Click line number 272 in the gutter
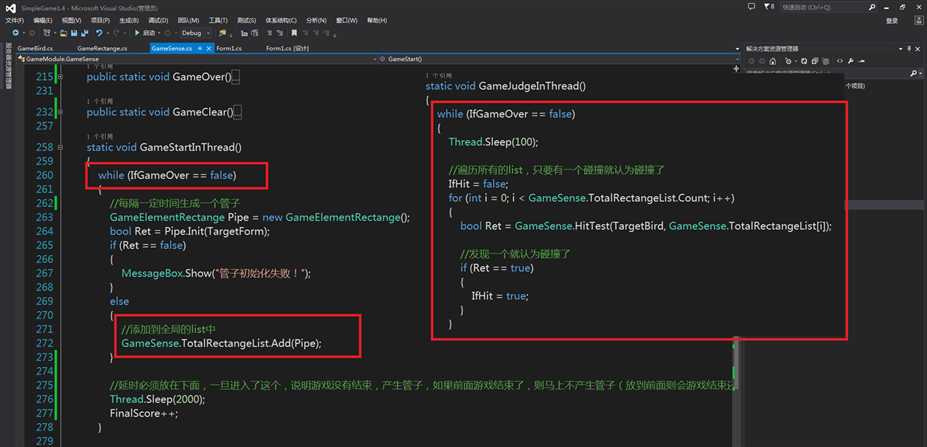This screenshot has width=927, height=447. tap(44, 343)
